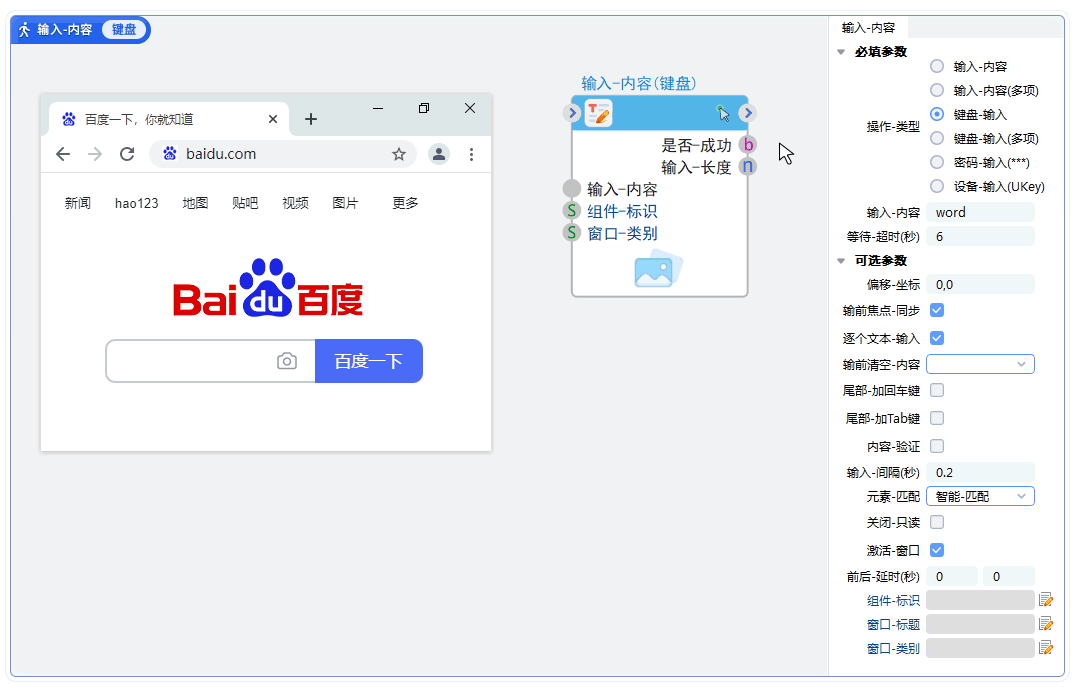The height and width of the screenshot is (692, 1080).
Task: Click the node's left execution arrow port
Action: click(573, 113)
